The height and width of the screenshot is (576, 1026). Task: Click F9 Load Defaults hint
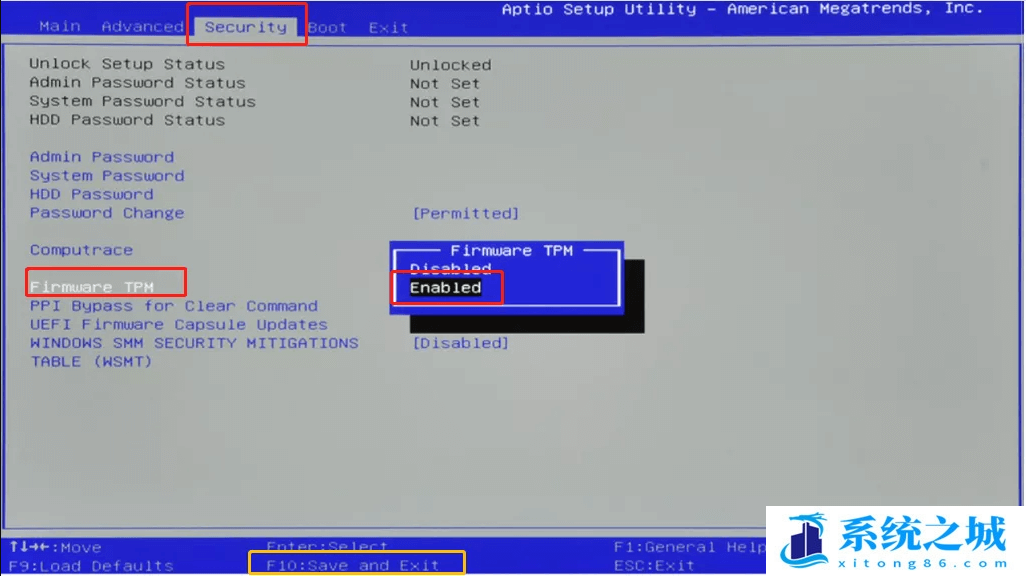coord(91,565)
